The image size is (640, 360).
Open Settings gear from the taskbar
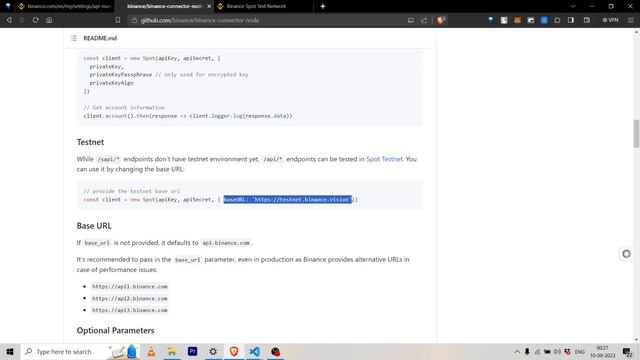coord(213,351)
